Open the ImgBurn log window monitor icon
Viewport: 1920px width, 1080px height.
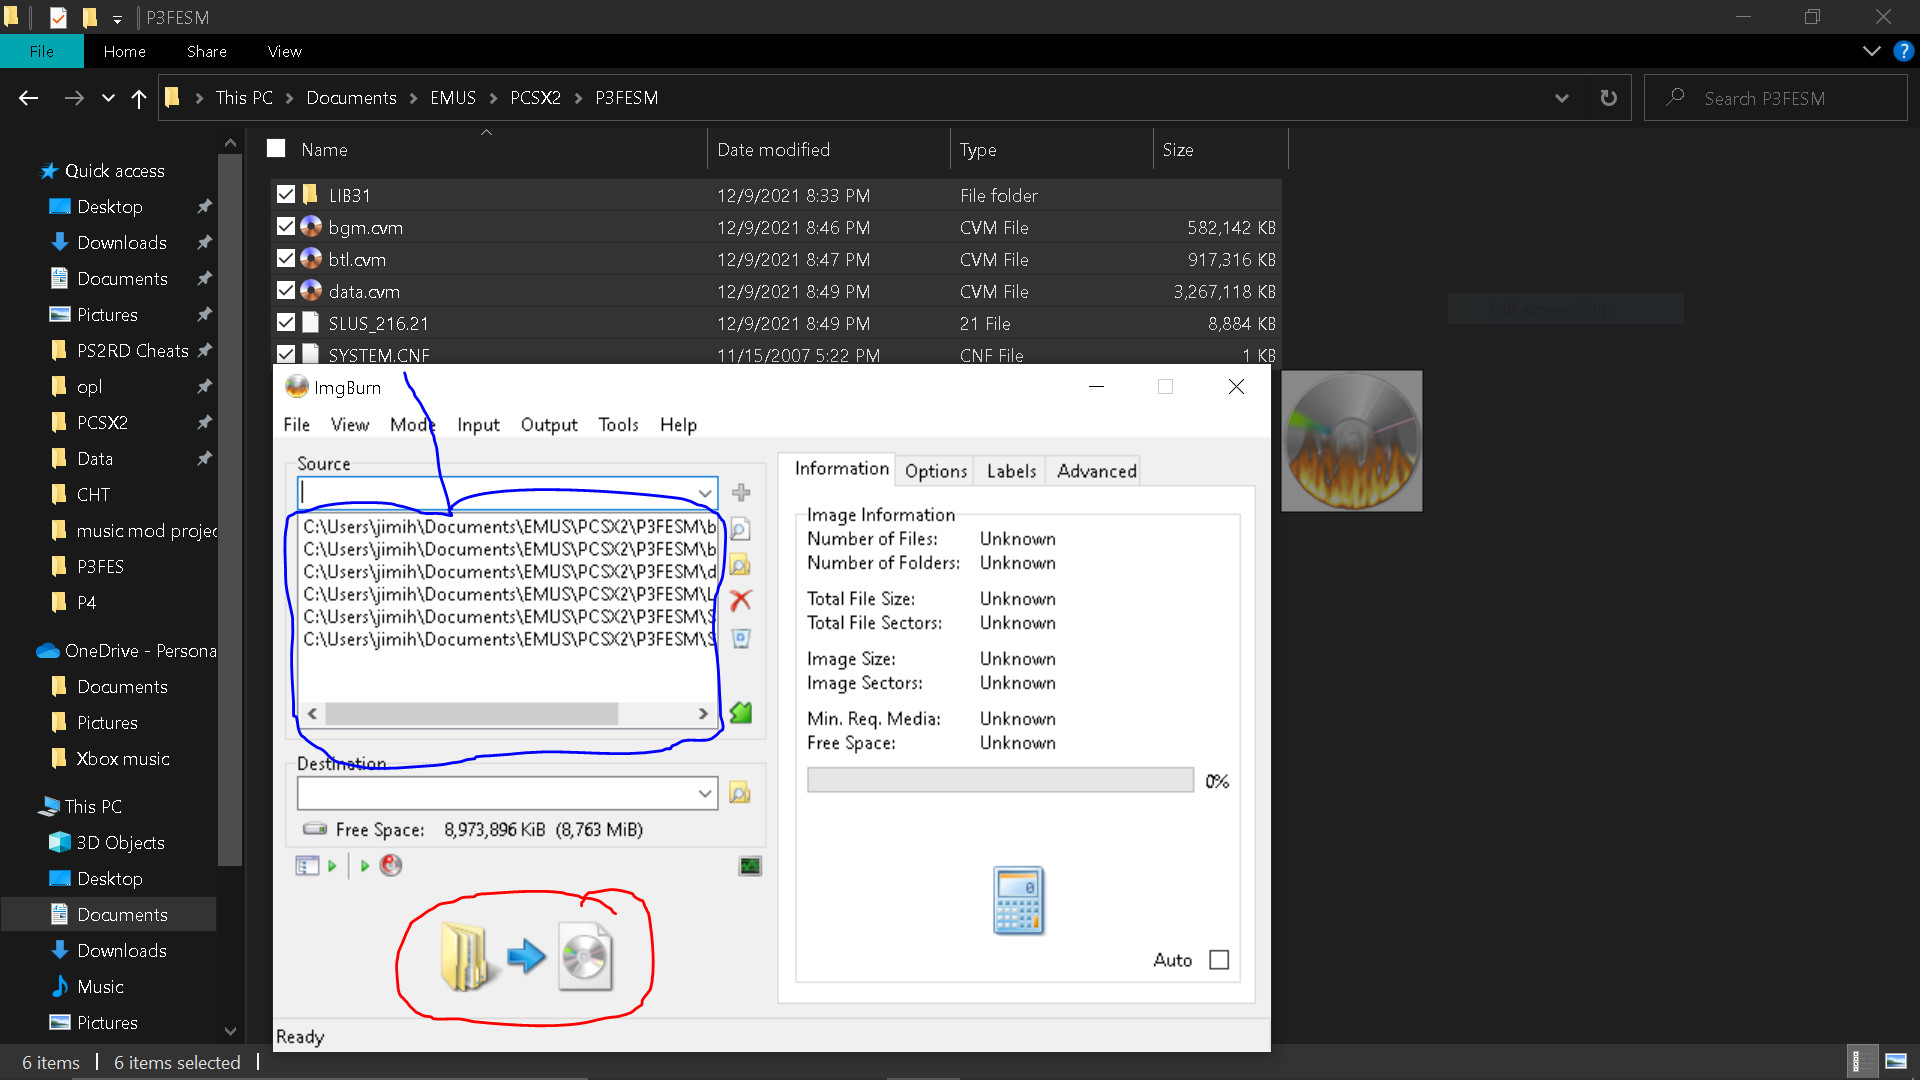pos(750,866)
